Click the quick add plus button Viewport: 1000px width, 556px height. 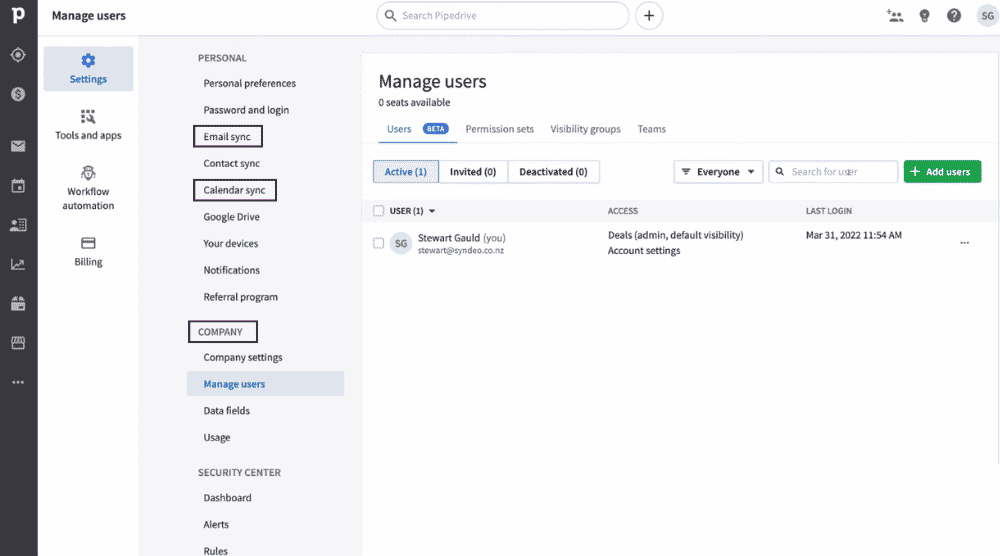click(x=649, y=15)
